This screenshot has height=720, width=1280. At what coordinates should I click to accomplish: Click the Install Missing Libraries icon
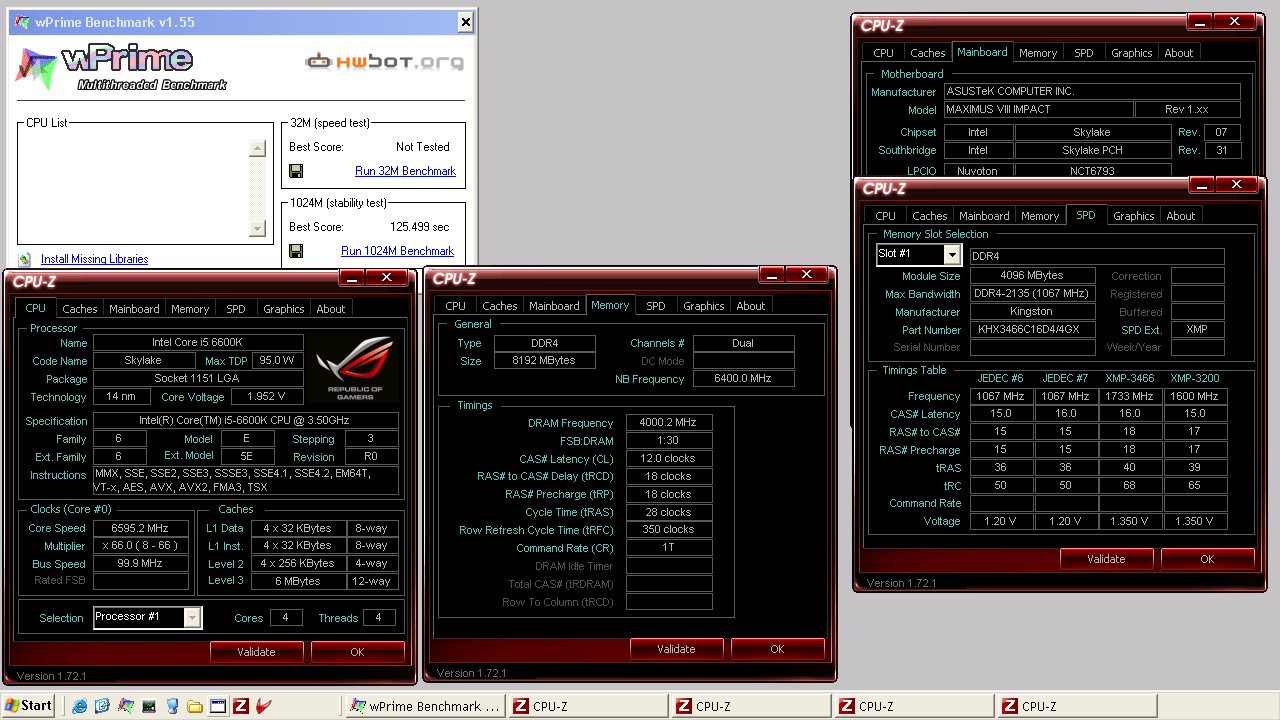24,259
